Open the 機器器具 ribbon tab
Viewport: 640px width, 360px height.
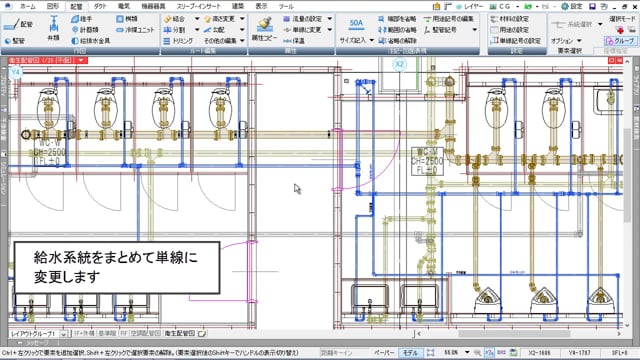tap(153, 7)
